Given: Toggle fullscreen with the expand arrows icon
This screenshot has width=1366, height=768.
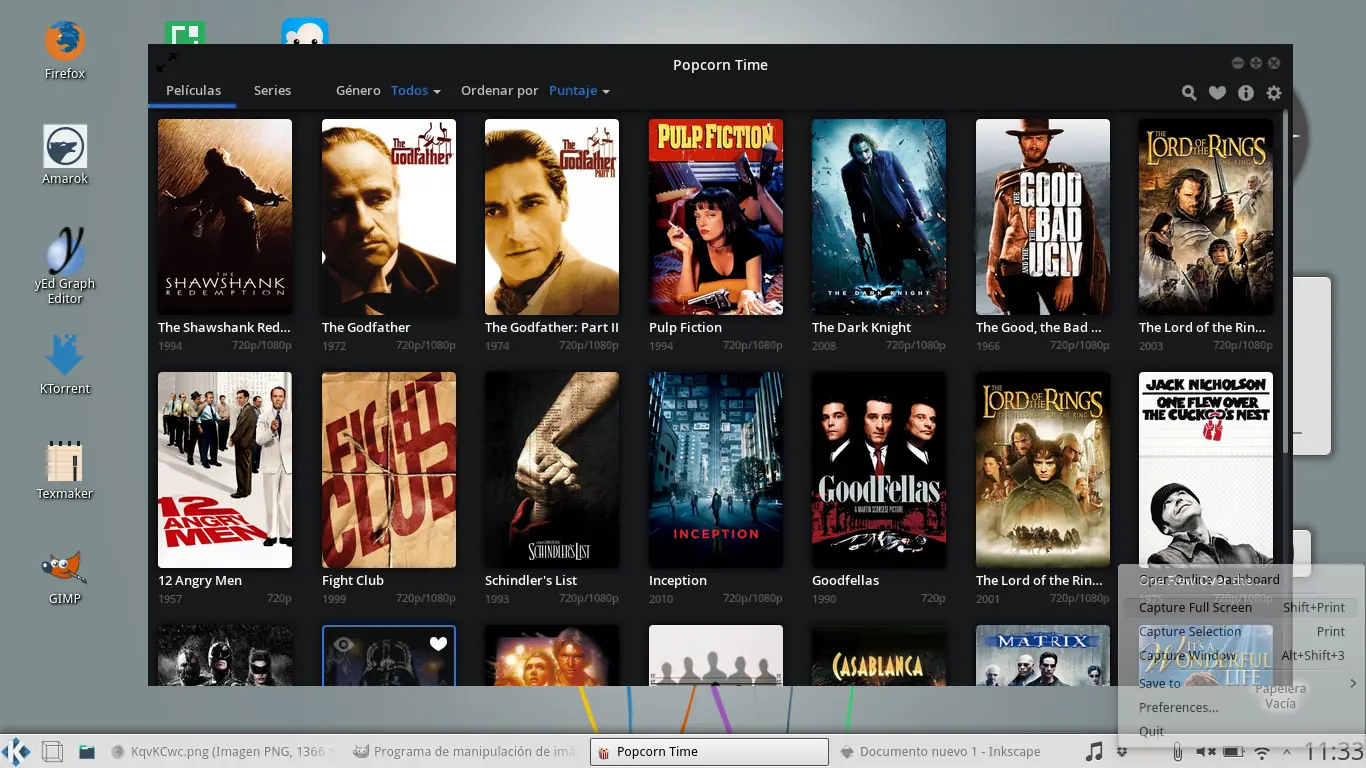Looking at the screenshot, I should (x=167, y=63).
